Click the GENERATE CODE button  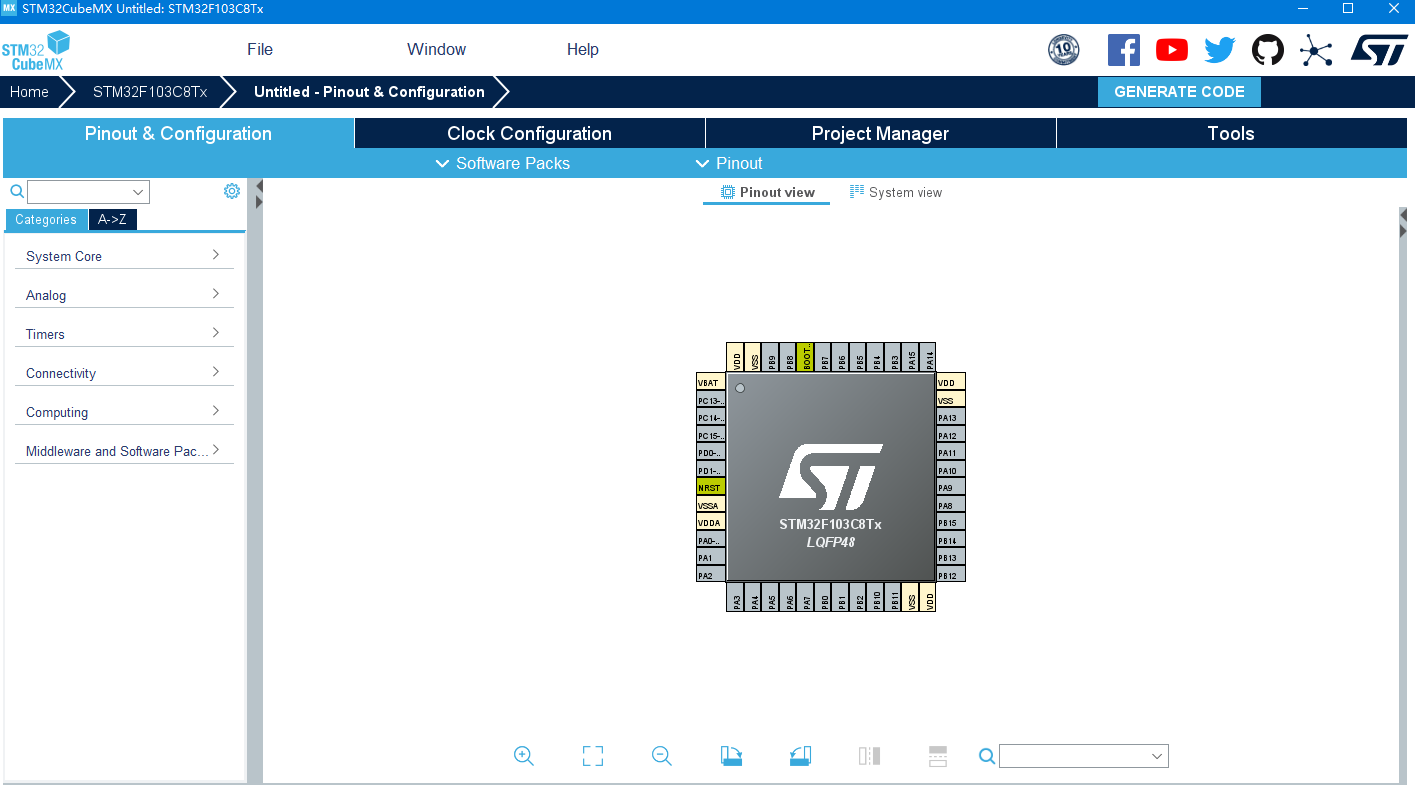click(1179, 92)
